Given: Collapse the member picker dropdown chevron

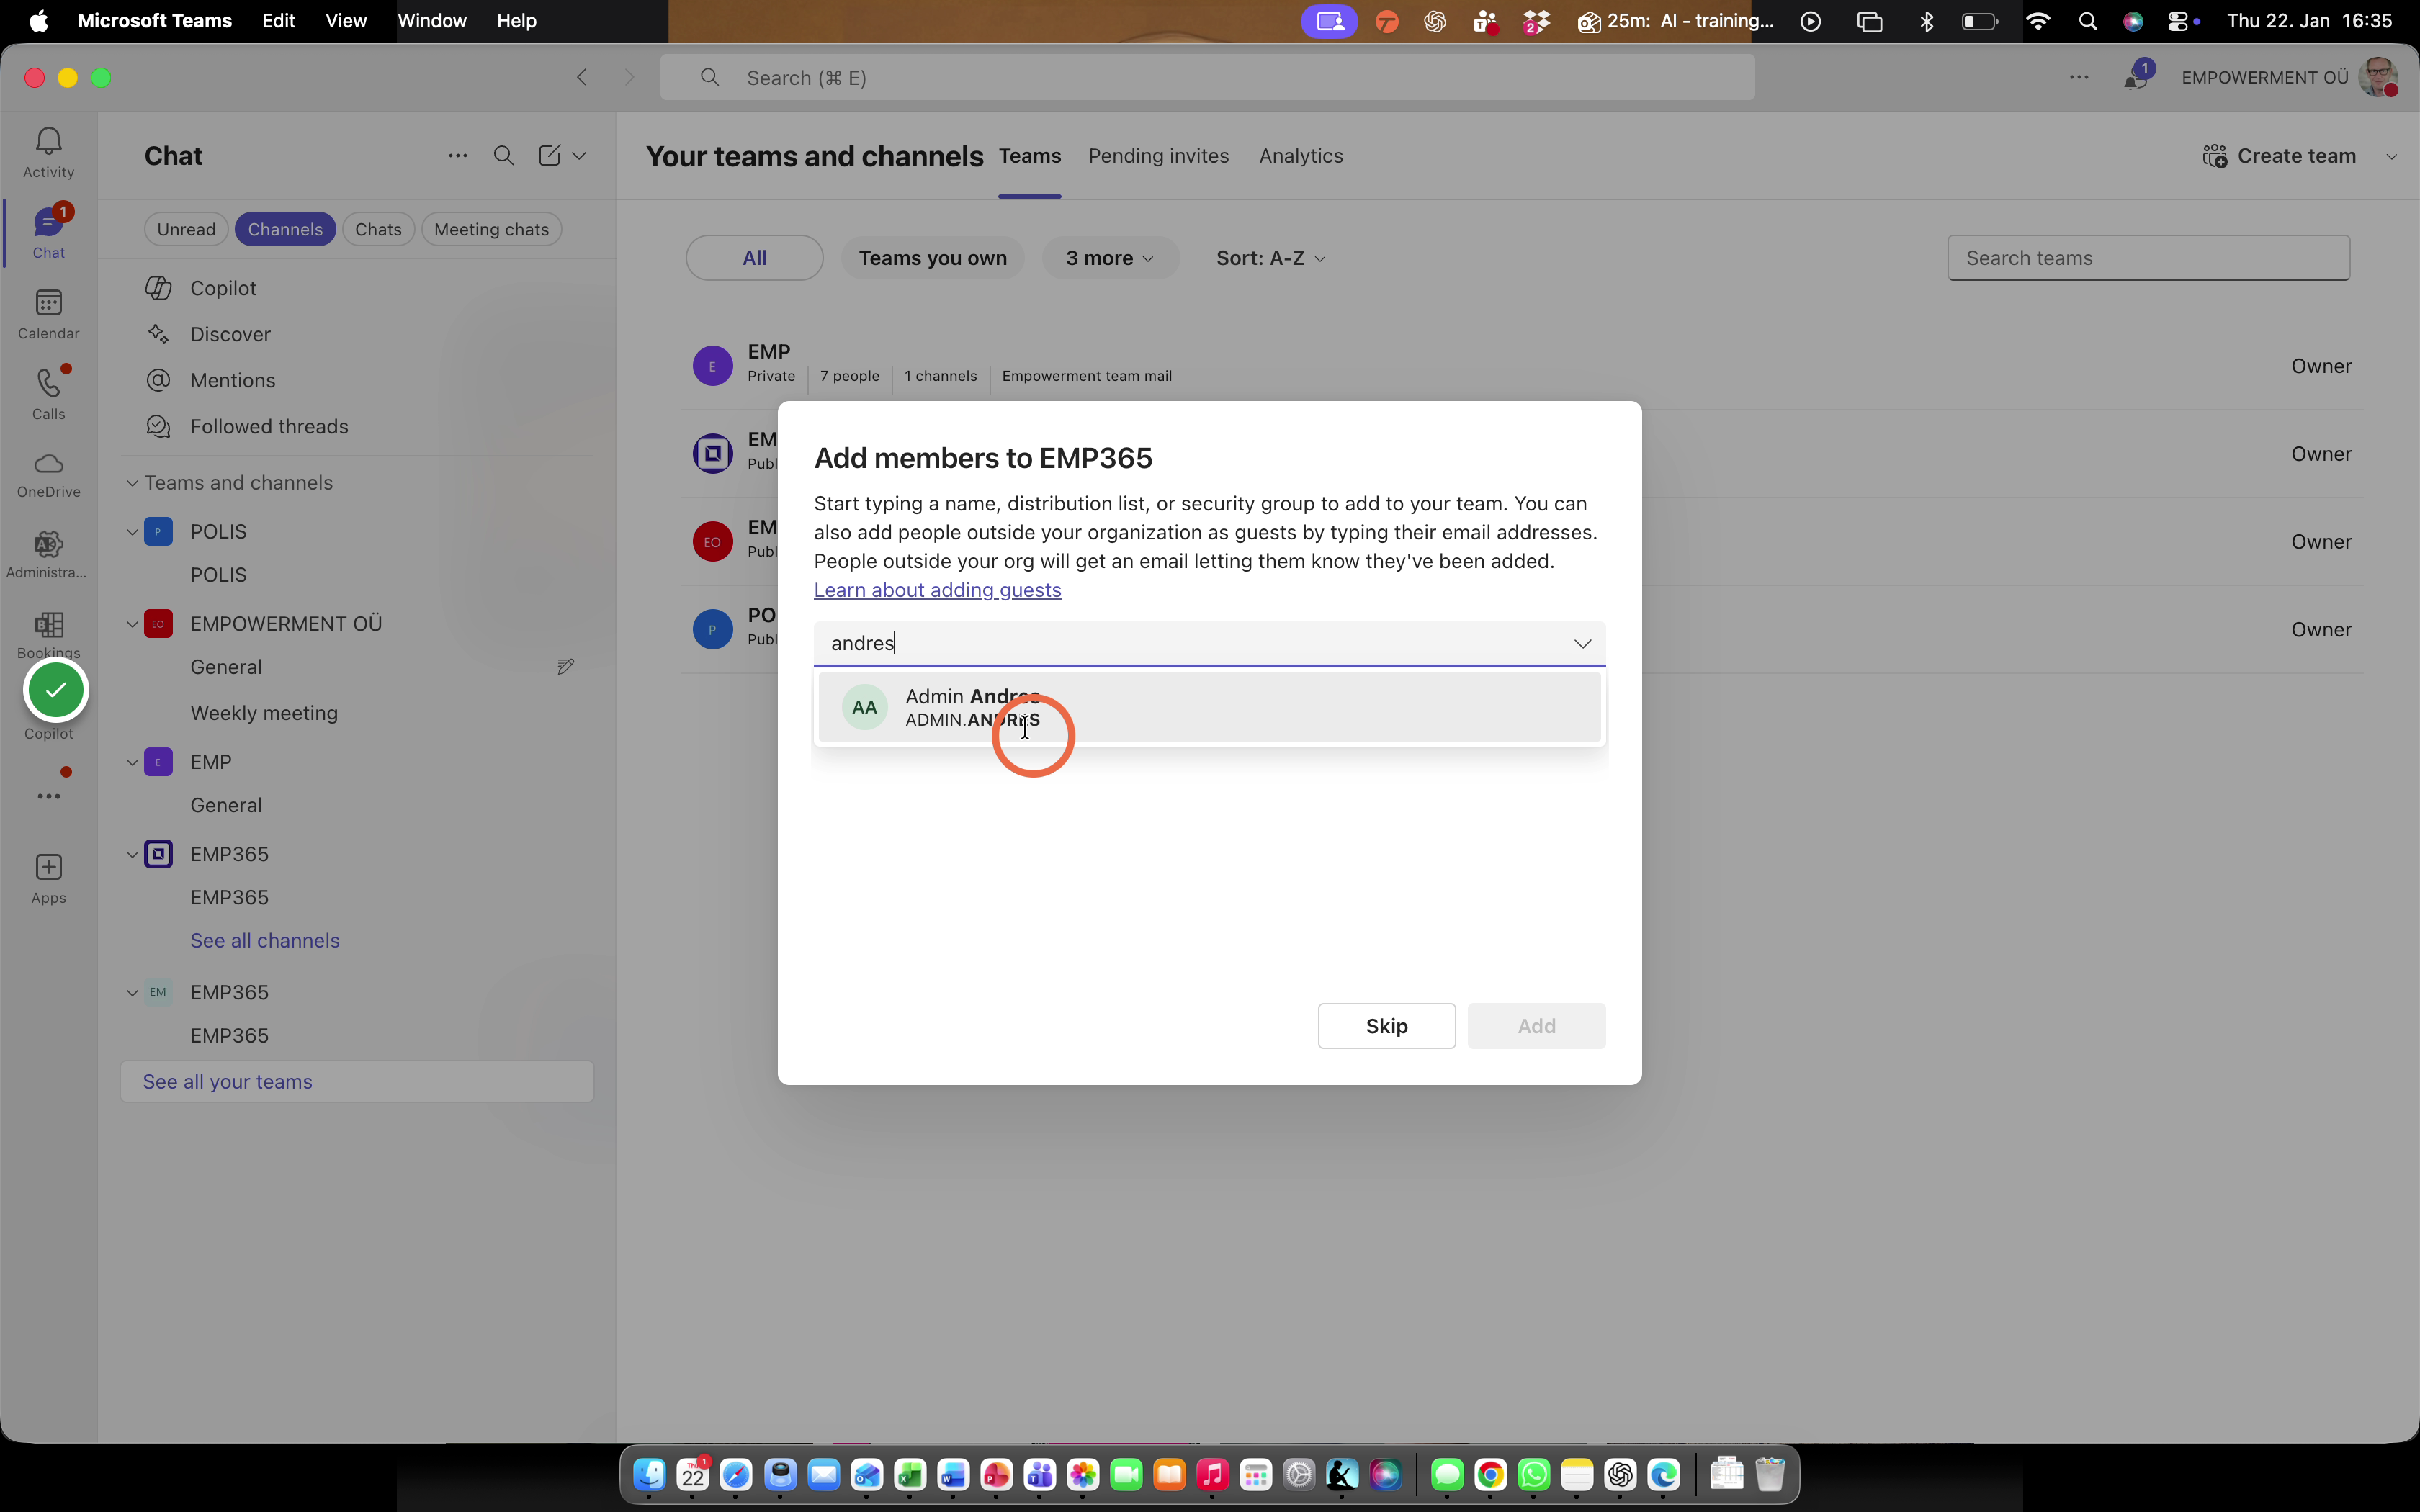Looking at the screenshot, I should (x=1582, y=643).
